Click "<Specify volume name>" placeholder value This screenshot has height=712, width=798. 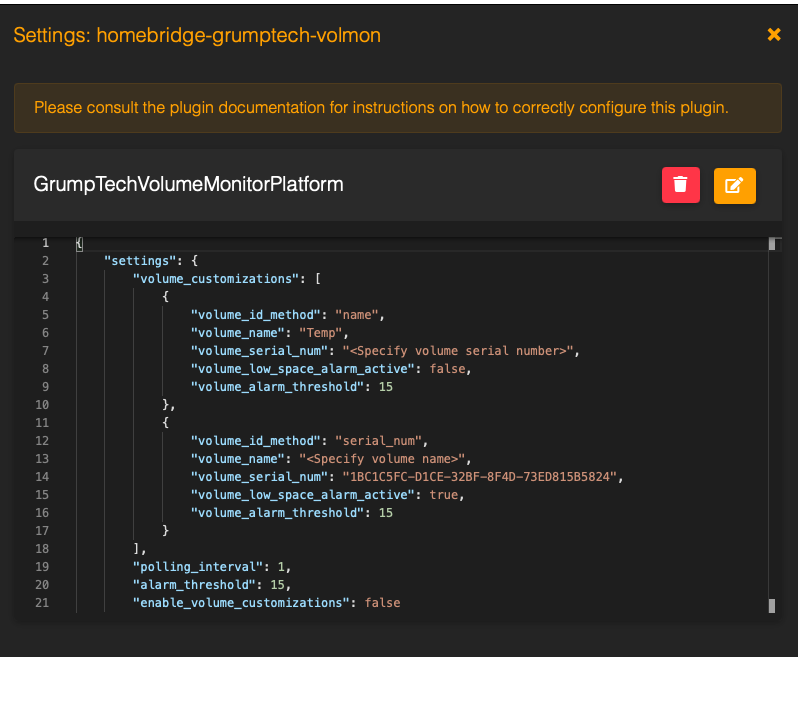[382, 459]
